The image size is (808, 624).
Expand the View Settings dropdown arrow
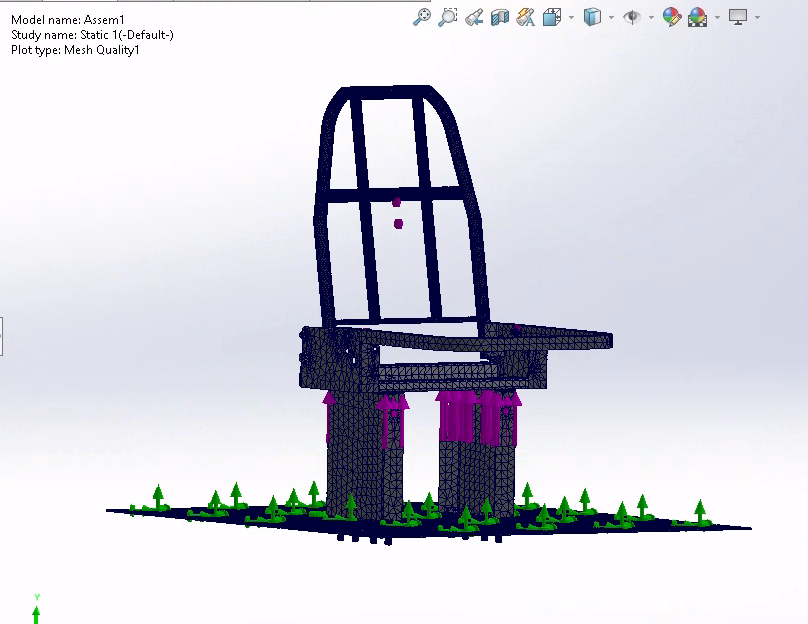(757, 17)
